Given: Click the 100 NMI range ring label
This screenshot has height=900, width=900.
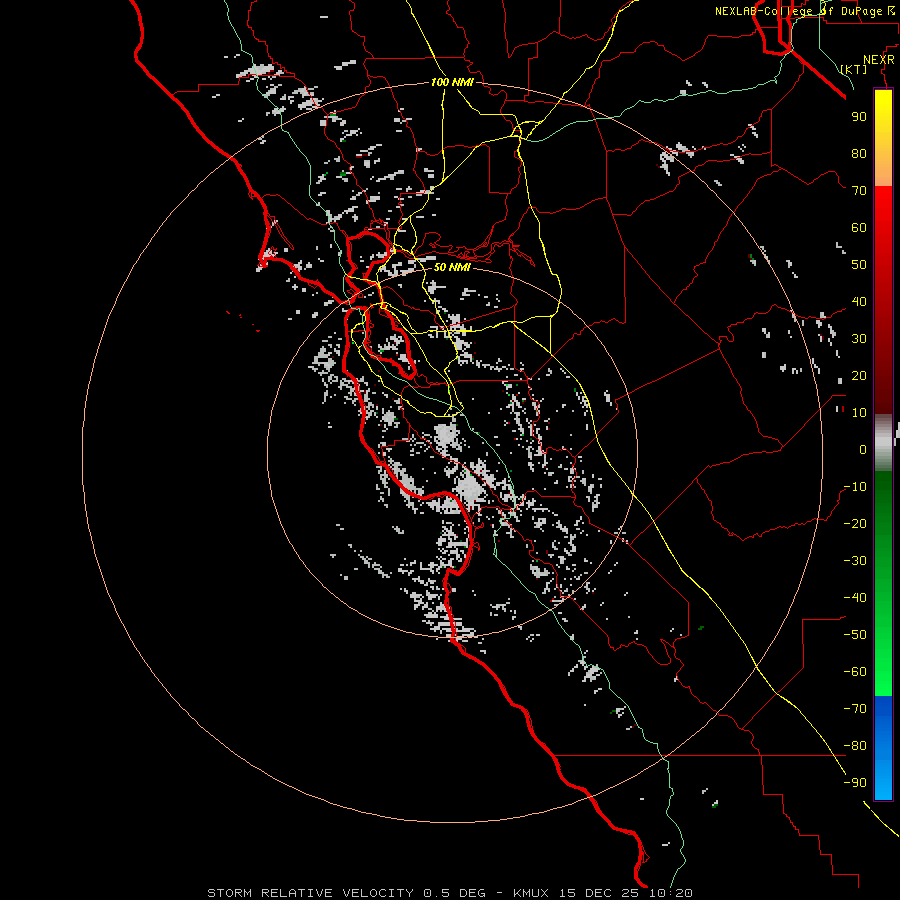Looking at the screenshot, I should click(x=452, y=83).
